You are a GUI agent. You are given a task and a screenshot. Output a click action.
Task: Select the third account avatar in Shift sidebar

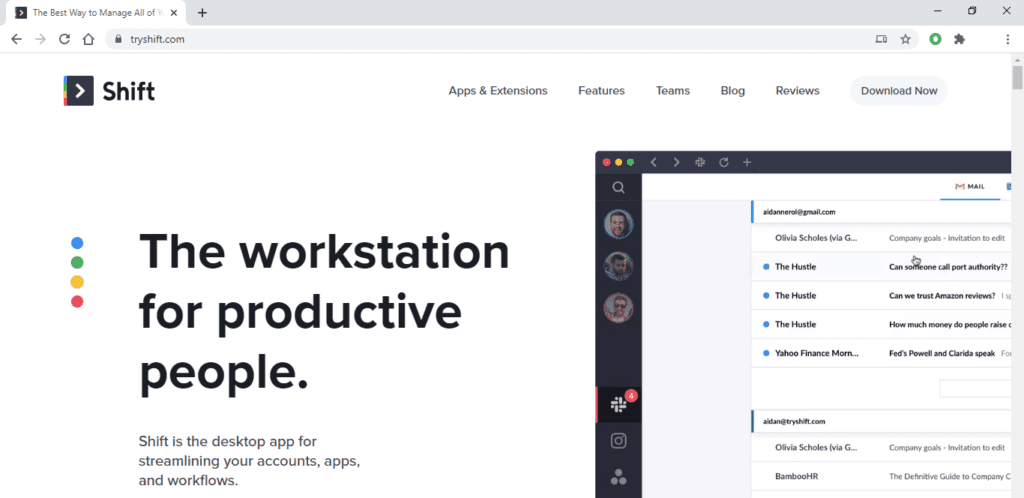click(618, 307)
